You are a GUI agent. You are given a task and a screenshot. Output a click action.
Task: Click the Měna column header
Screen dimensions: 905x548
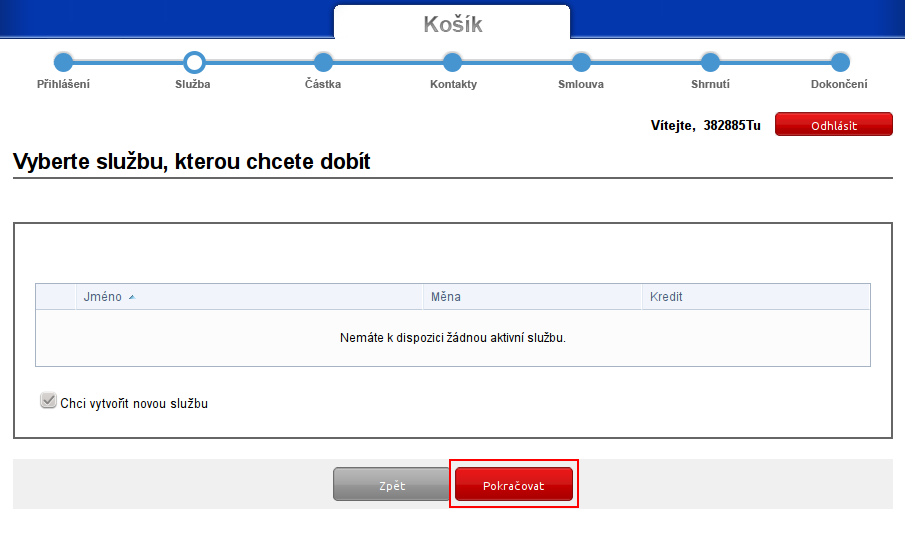pyautogui.click(x=446, y=297)
